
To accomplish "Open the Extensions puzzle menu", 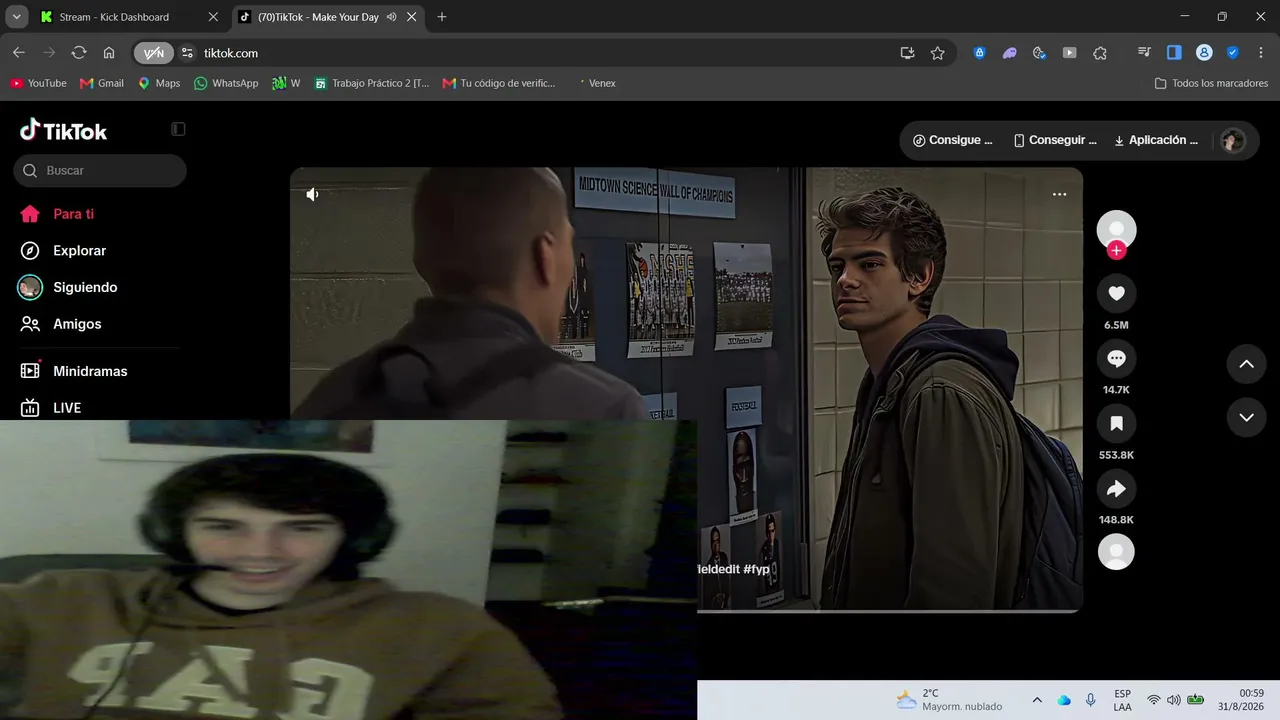I will coord(1100,53).
